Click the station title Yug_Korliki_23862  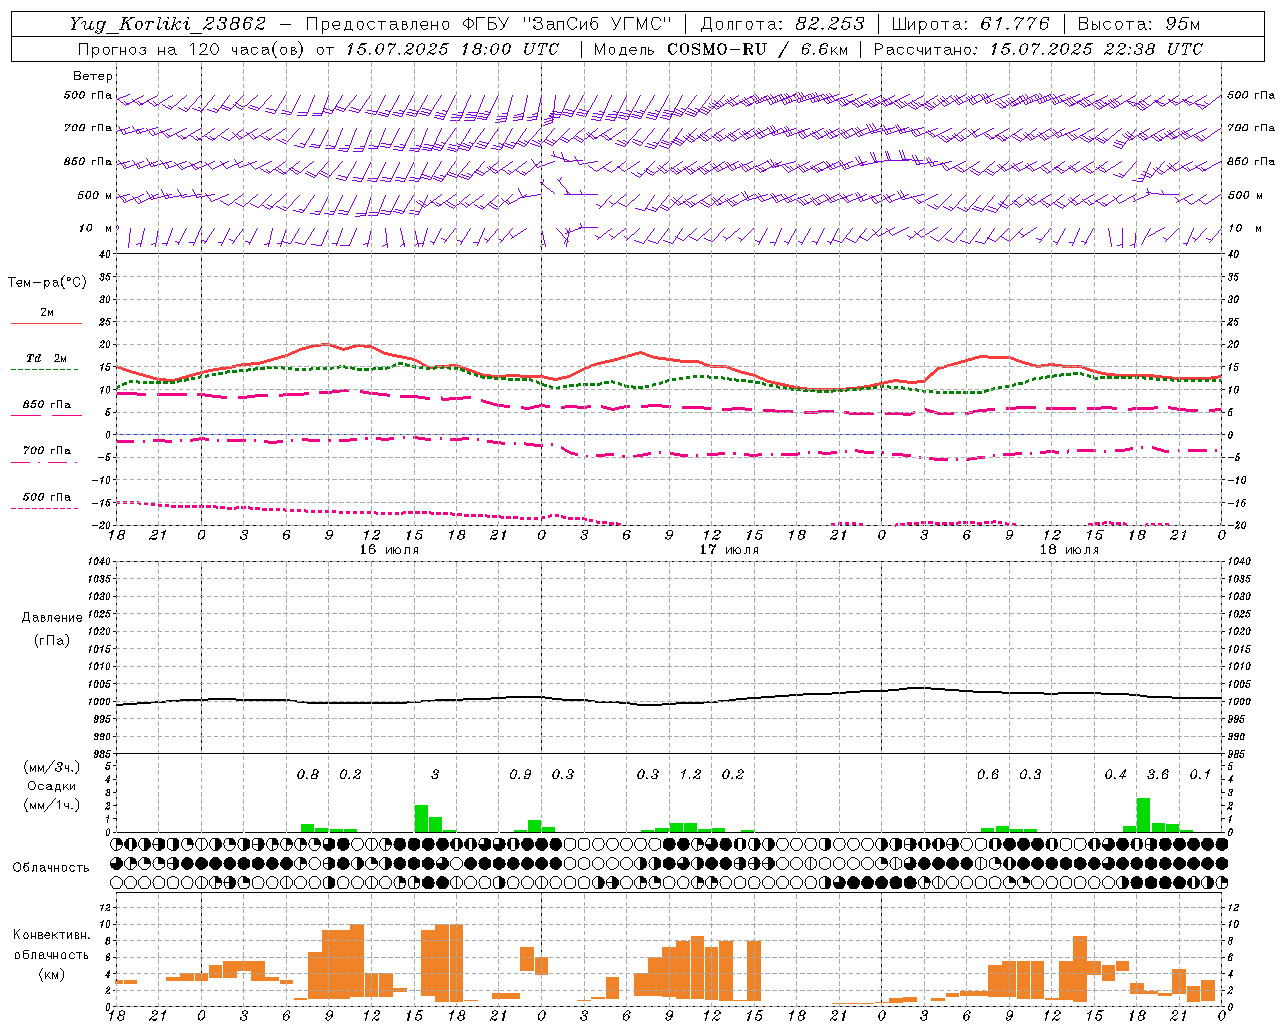(x=168, y=24)
